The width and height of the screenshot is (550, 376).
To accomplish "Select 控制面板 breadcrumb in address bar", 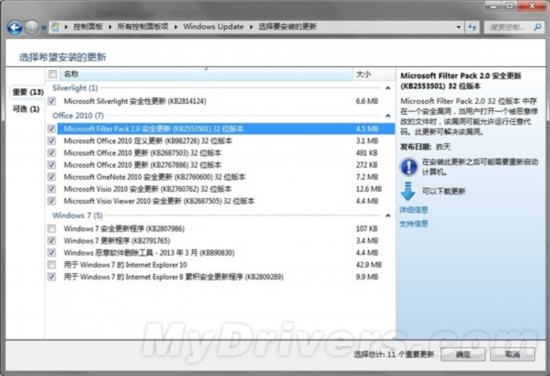I will [88, 27].
